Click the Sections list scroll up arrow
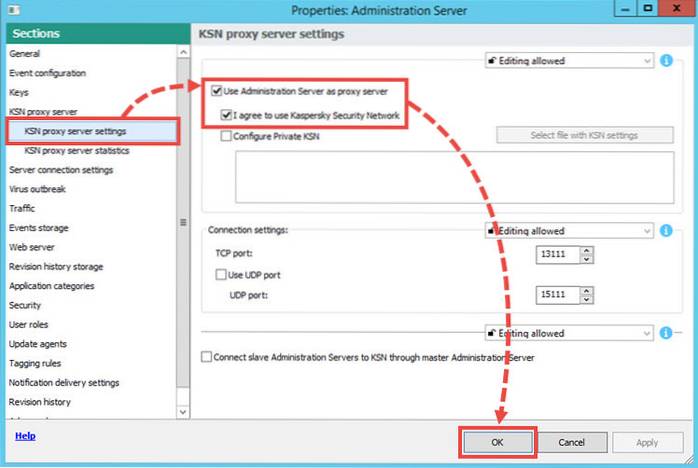This screenshot has width=698, height=468. click(x=182, y=52)
